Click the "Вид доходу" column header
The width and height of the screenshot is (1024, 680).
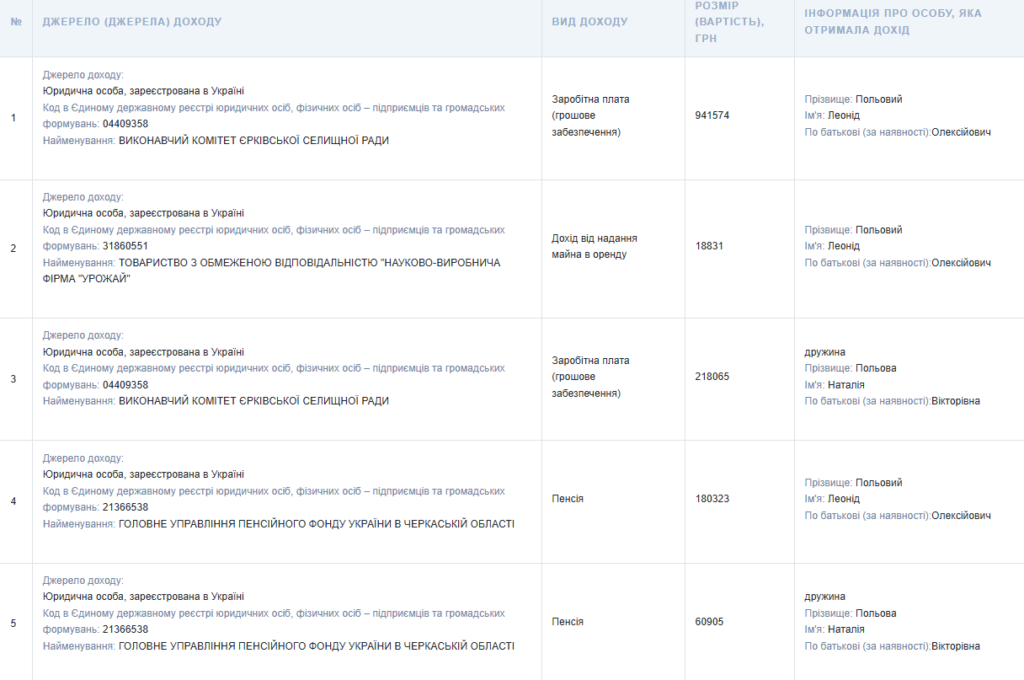pos(590,21)
